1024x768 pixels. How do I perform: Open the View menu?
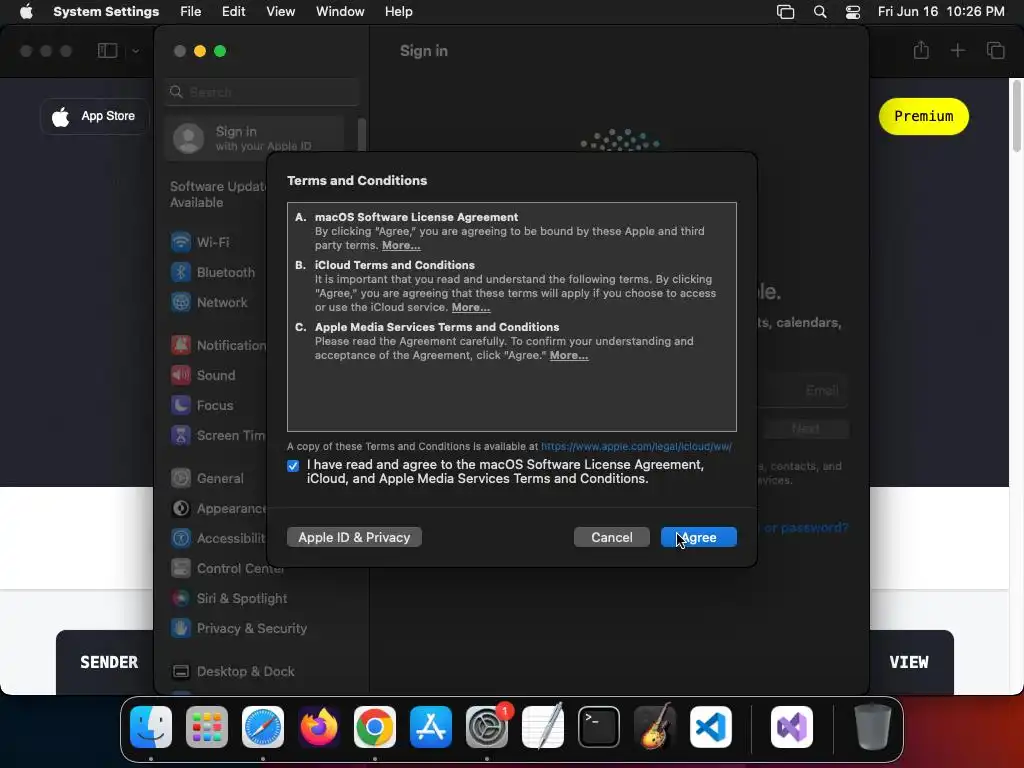280,11
